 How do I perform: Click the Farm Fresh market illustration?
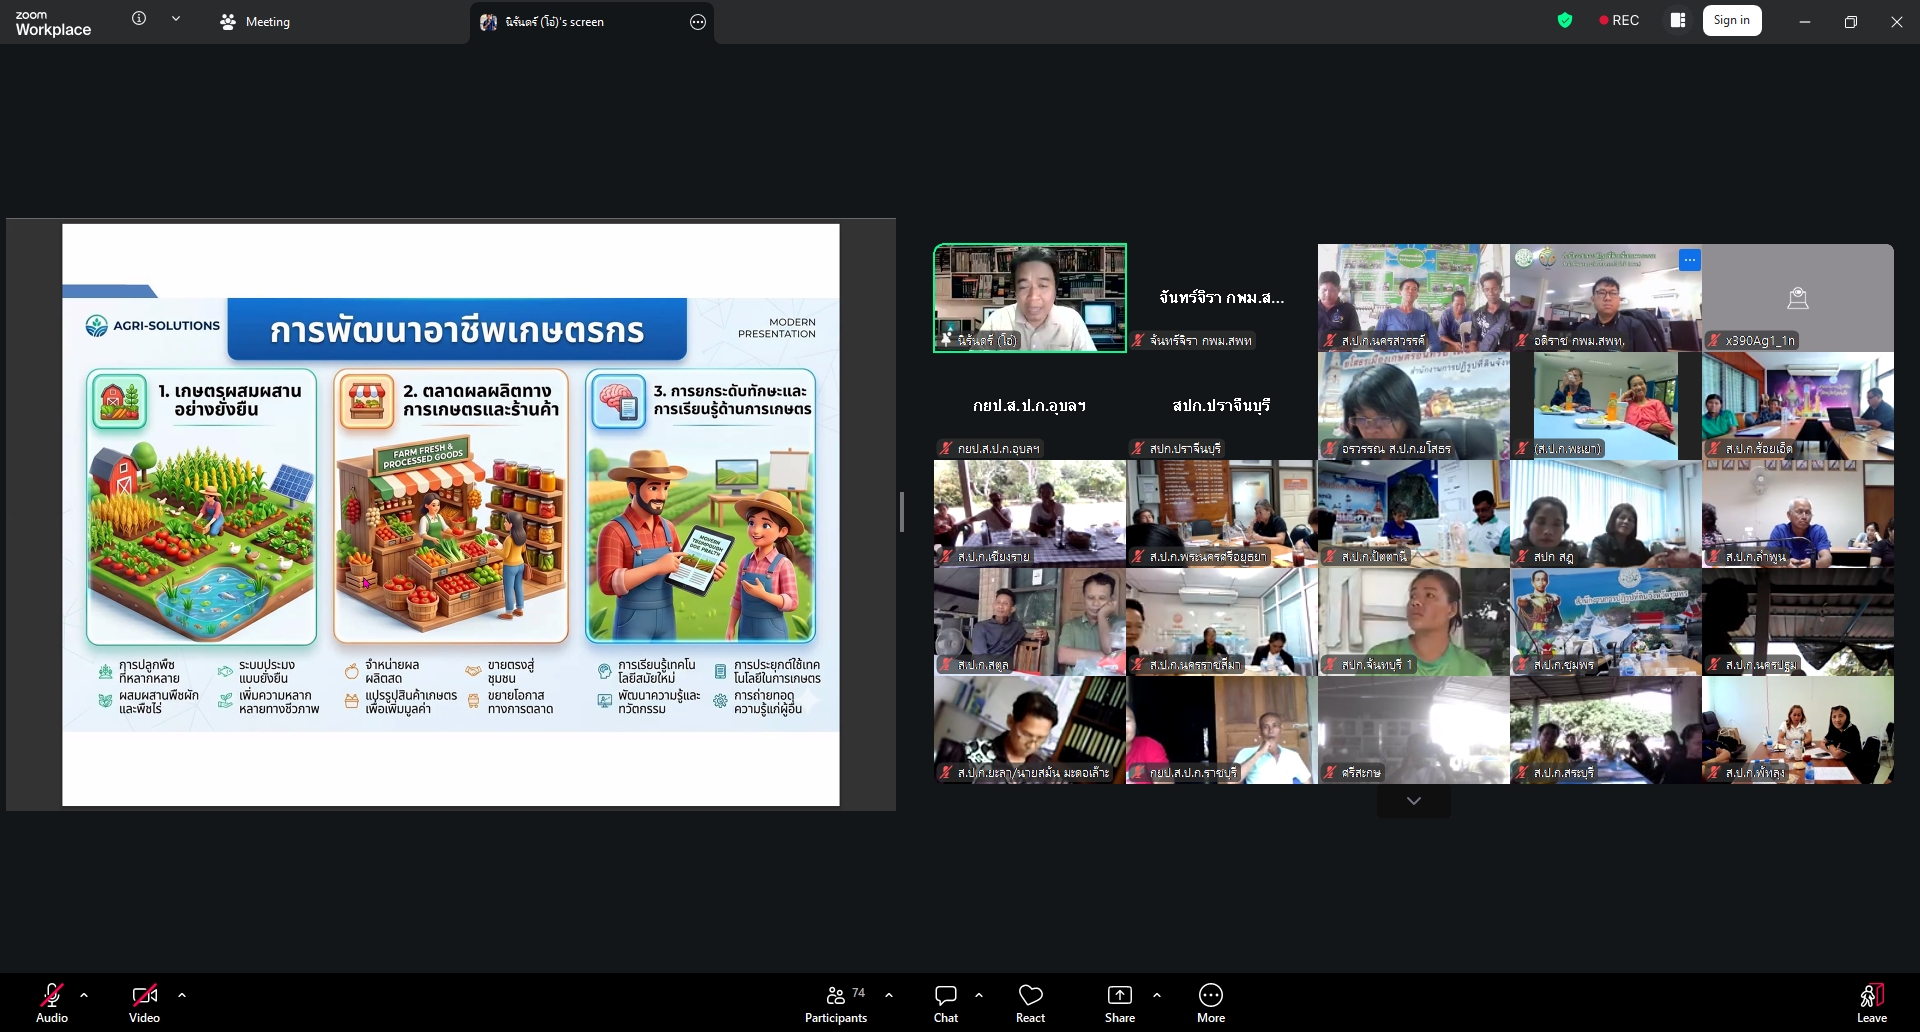click(x=450, y=538)
